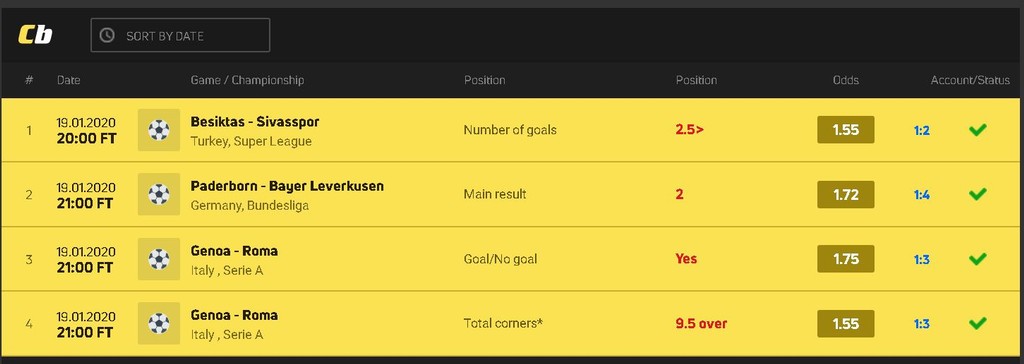
Task: Select soccer ball icon for Paderborn - Bayer Leverkusen
Action: click(x=159, y=194)
